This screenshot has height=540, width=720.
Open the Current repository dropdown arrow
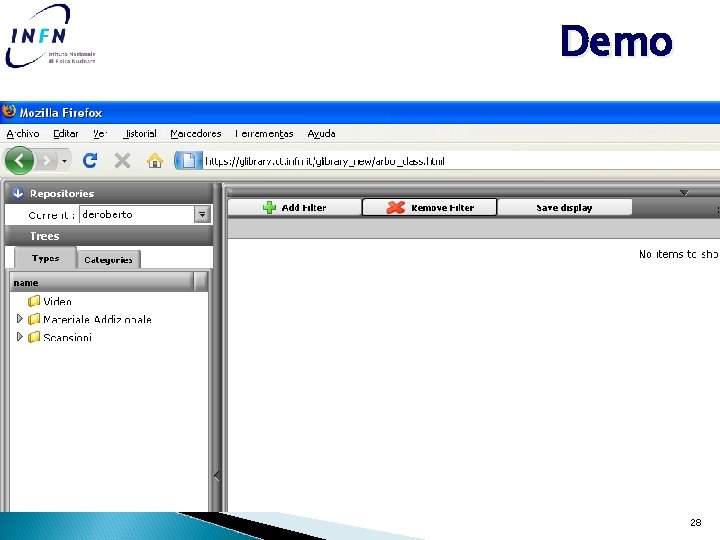pos(202,214)
